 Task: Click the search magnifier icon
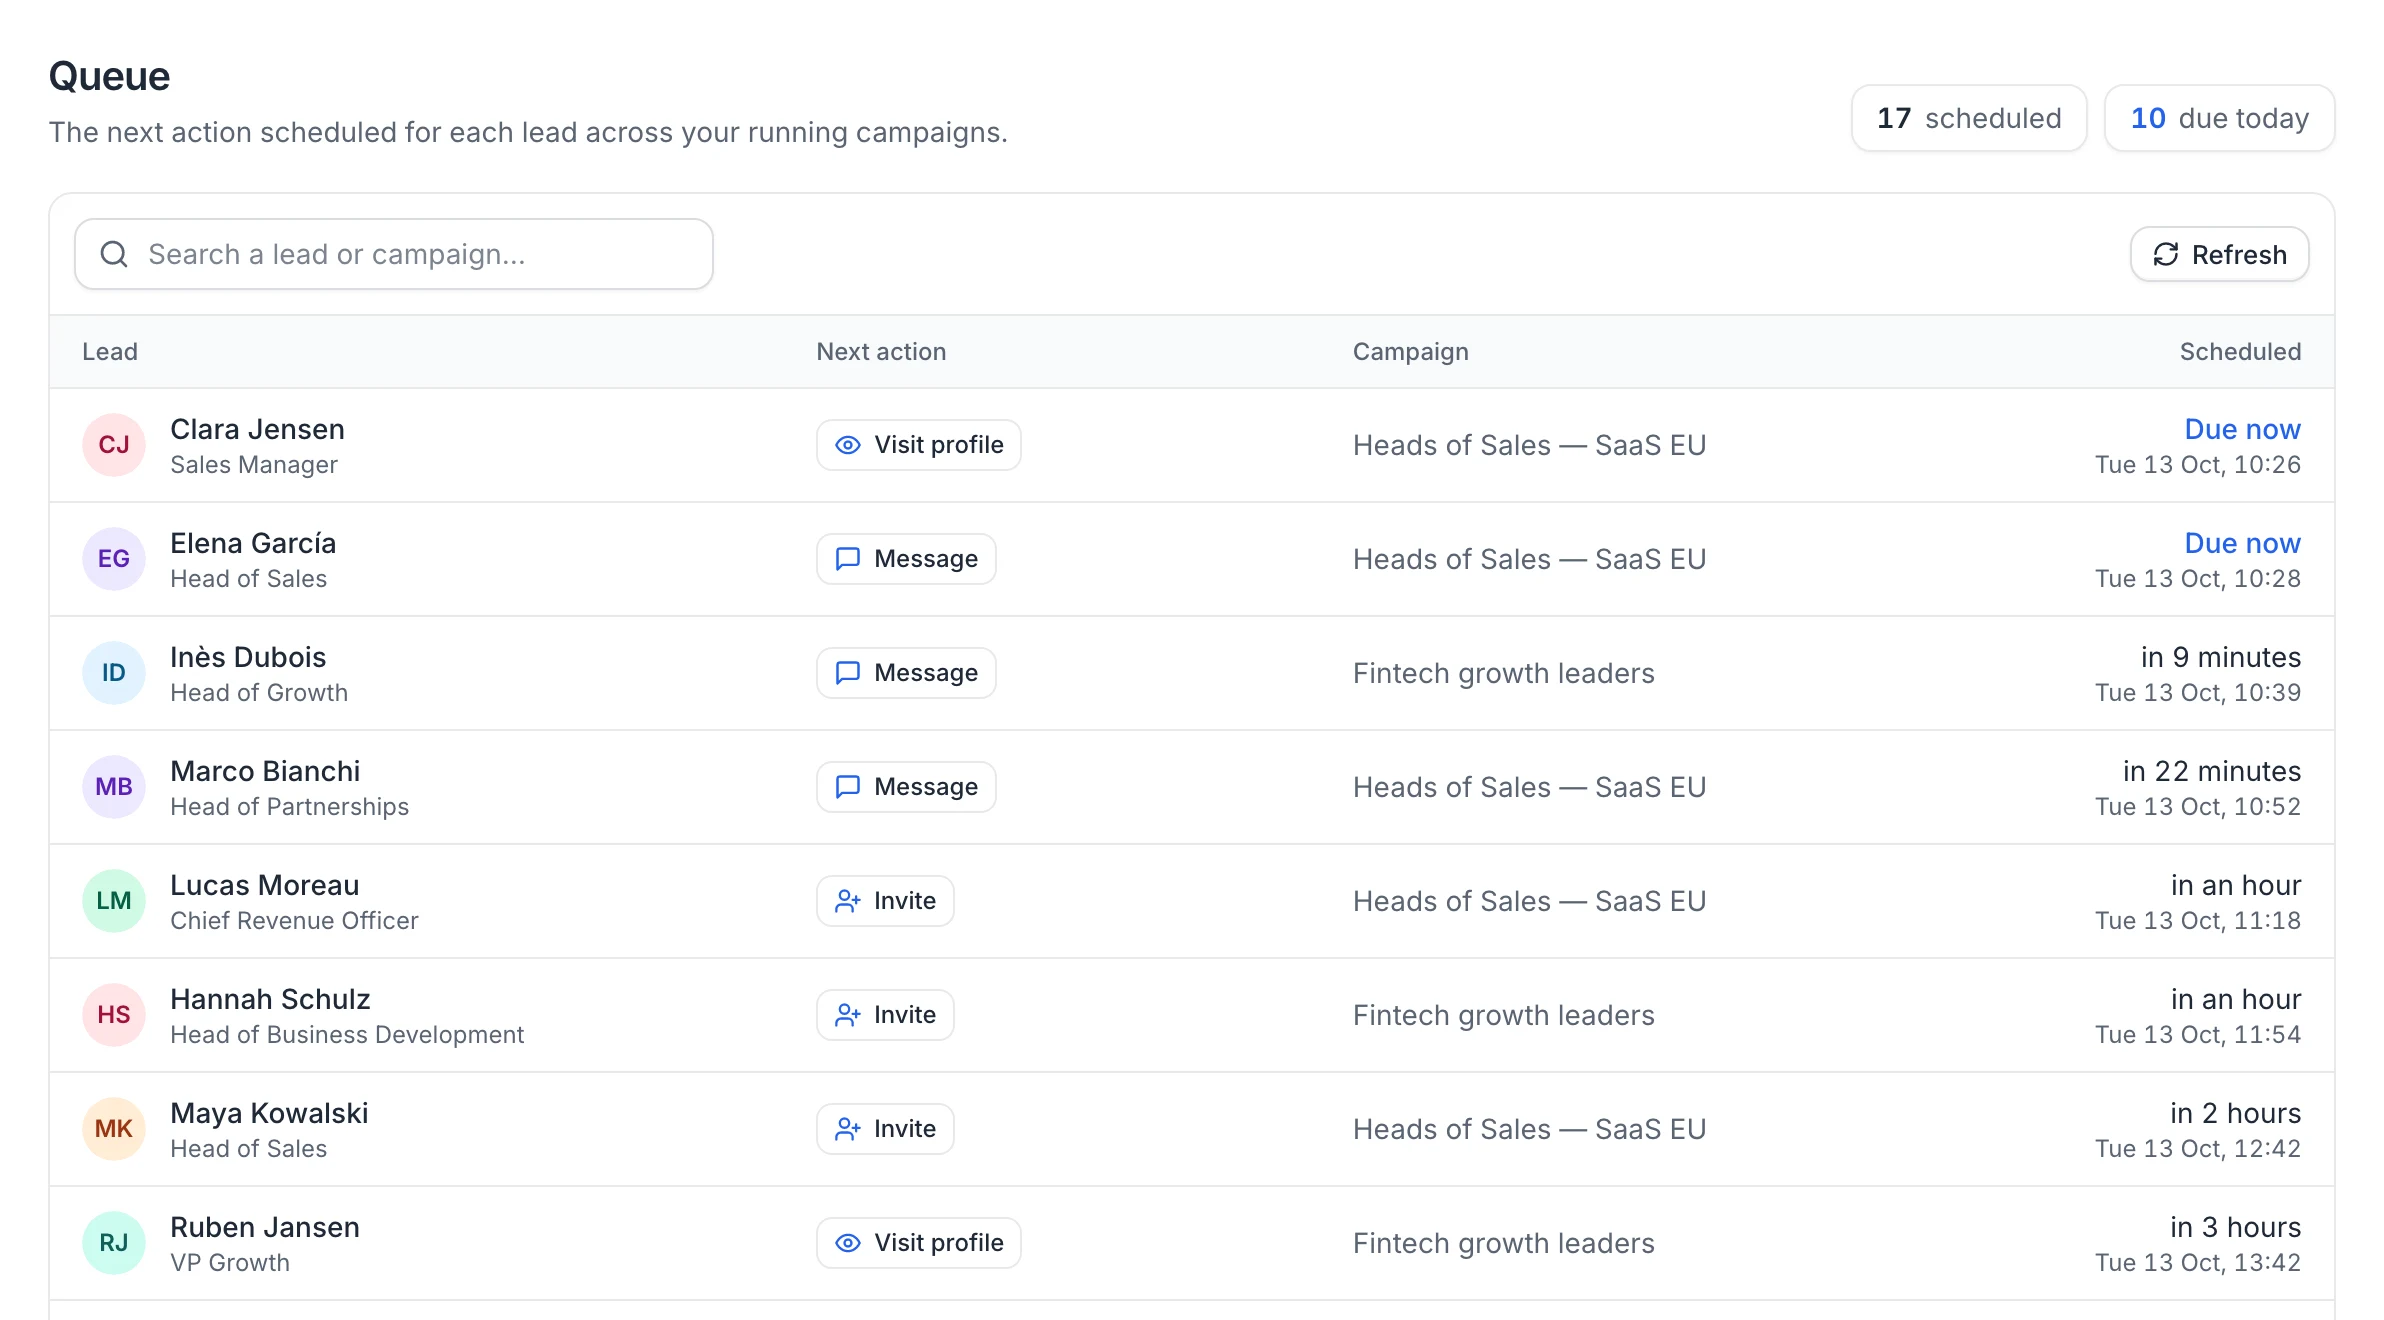pos(114,254)
